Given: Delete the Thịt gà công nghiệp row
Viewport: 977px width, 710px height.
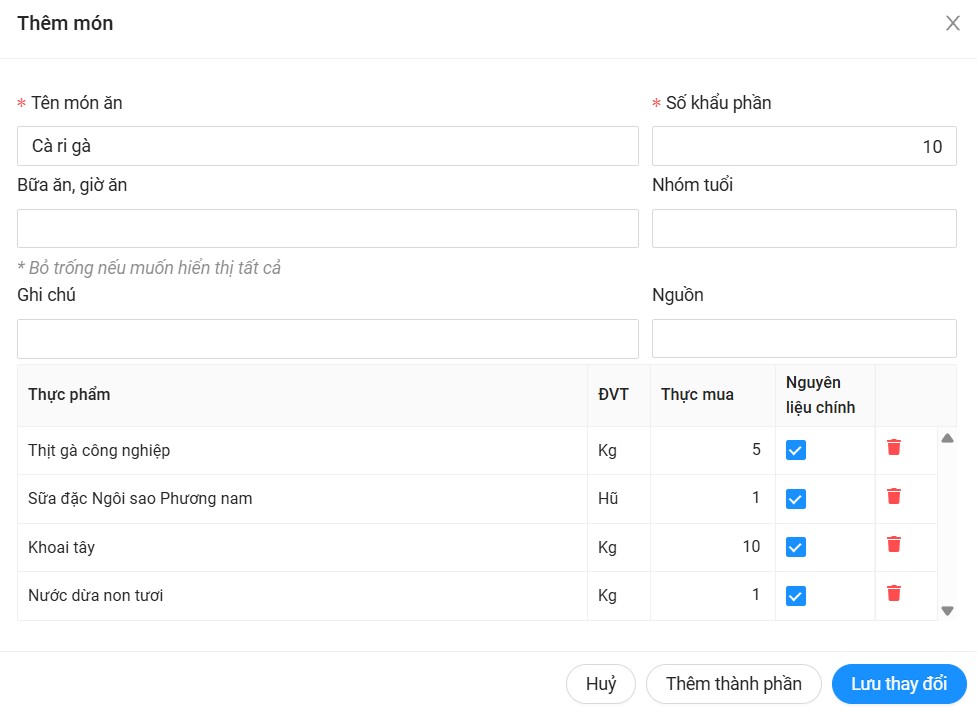Looking at the screenshot, I should (x=894, y=447).
